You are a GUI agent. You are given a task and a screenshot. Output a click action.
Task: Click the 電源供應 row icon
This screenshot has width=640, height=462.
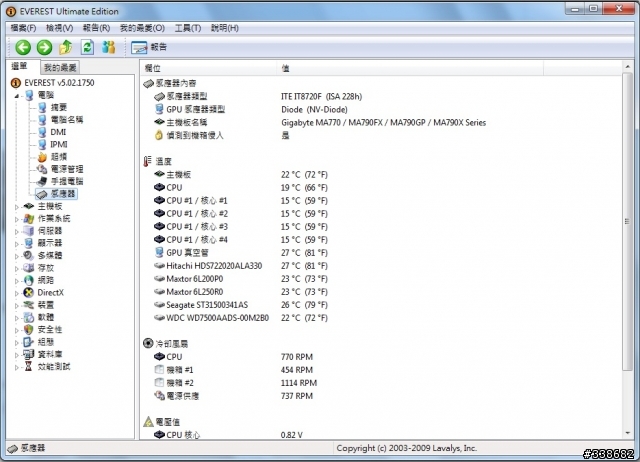(x=159, y=395)
